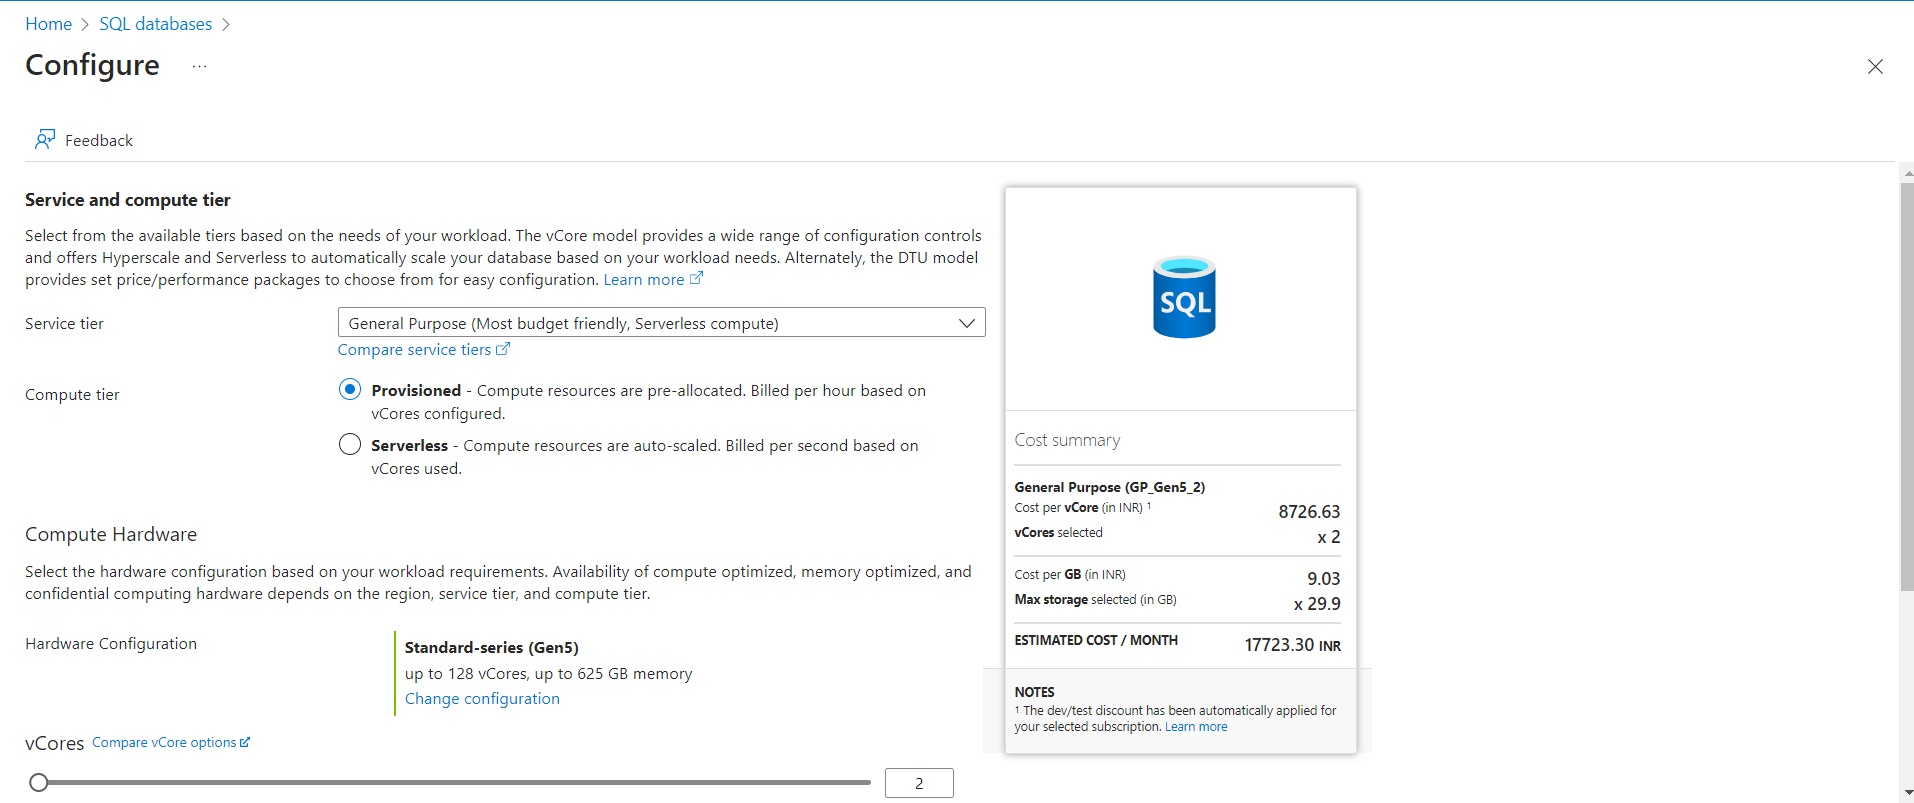The width and height of the screenshot is (1914, 803).
Task: Click external-link icon after Learn more
Action: 697,279
